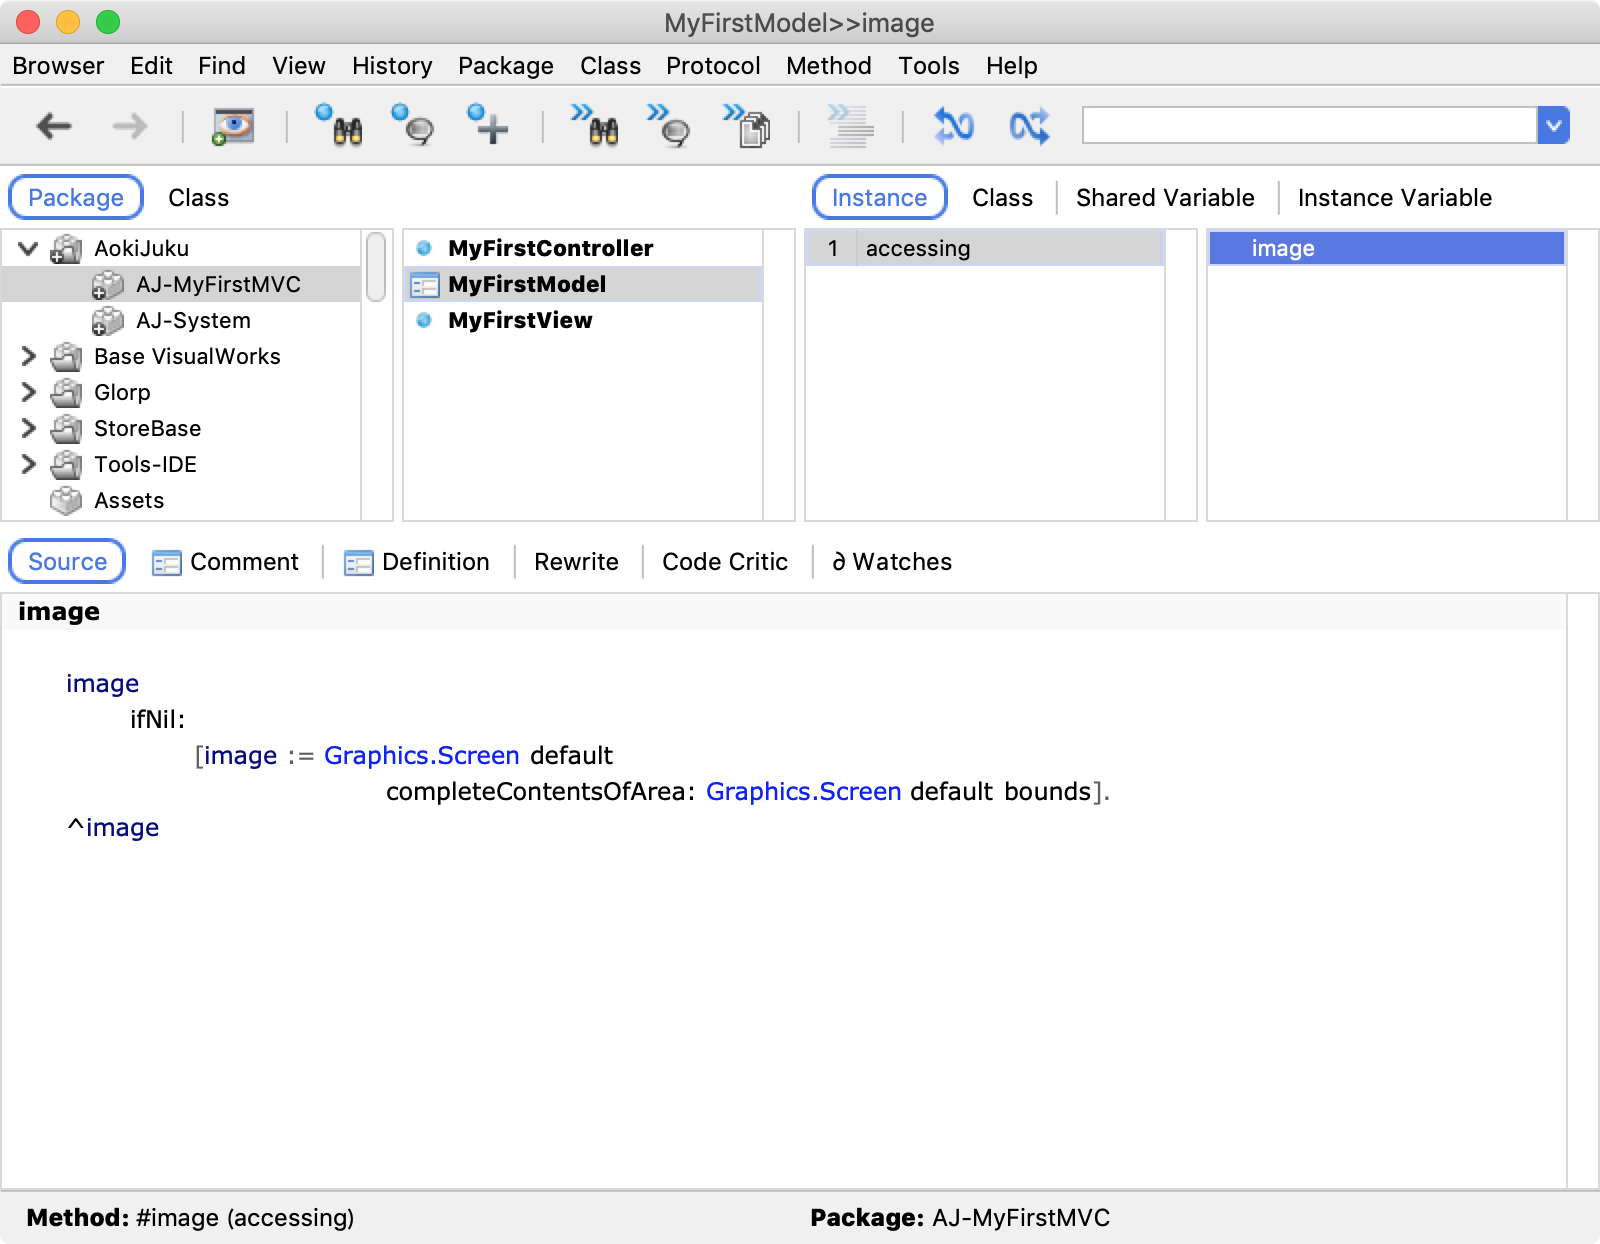Select the Shared Variable mode
Viewport: 1600px width, 1244px height.
(1164, 198)
